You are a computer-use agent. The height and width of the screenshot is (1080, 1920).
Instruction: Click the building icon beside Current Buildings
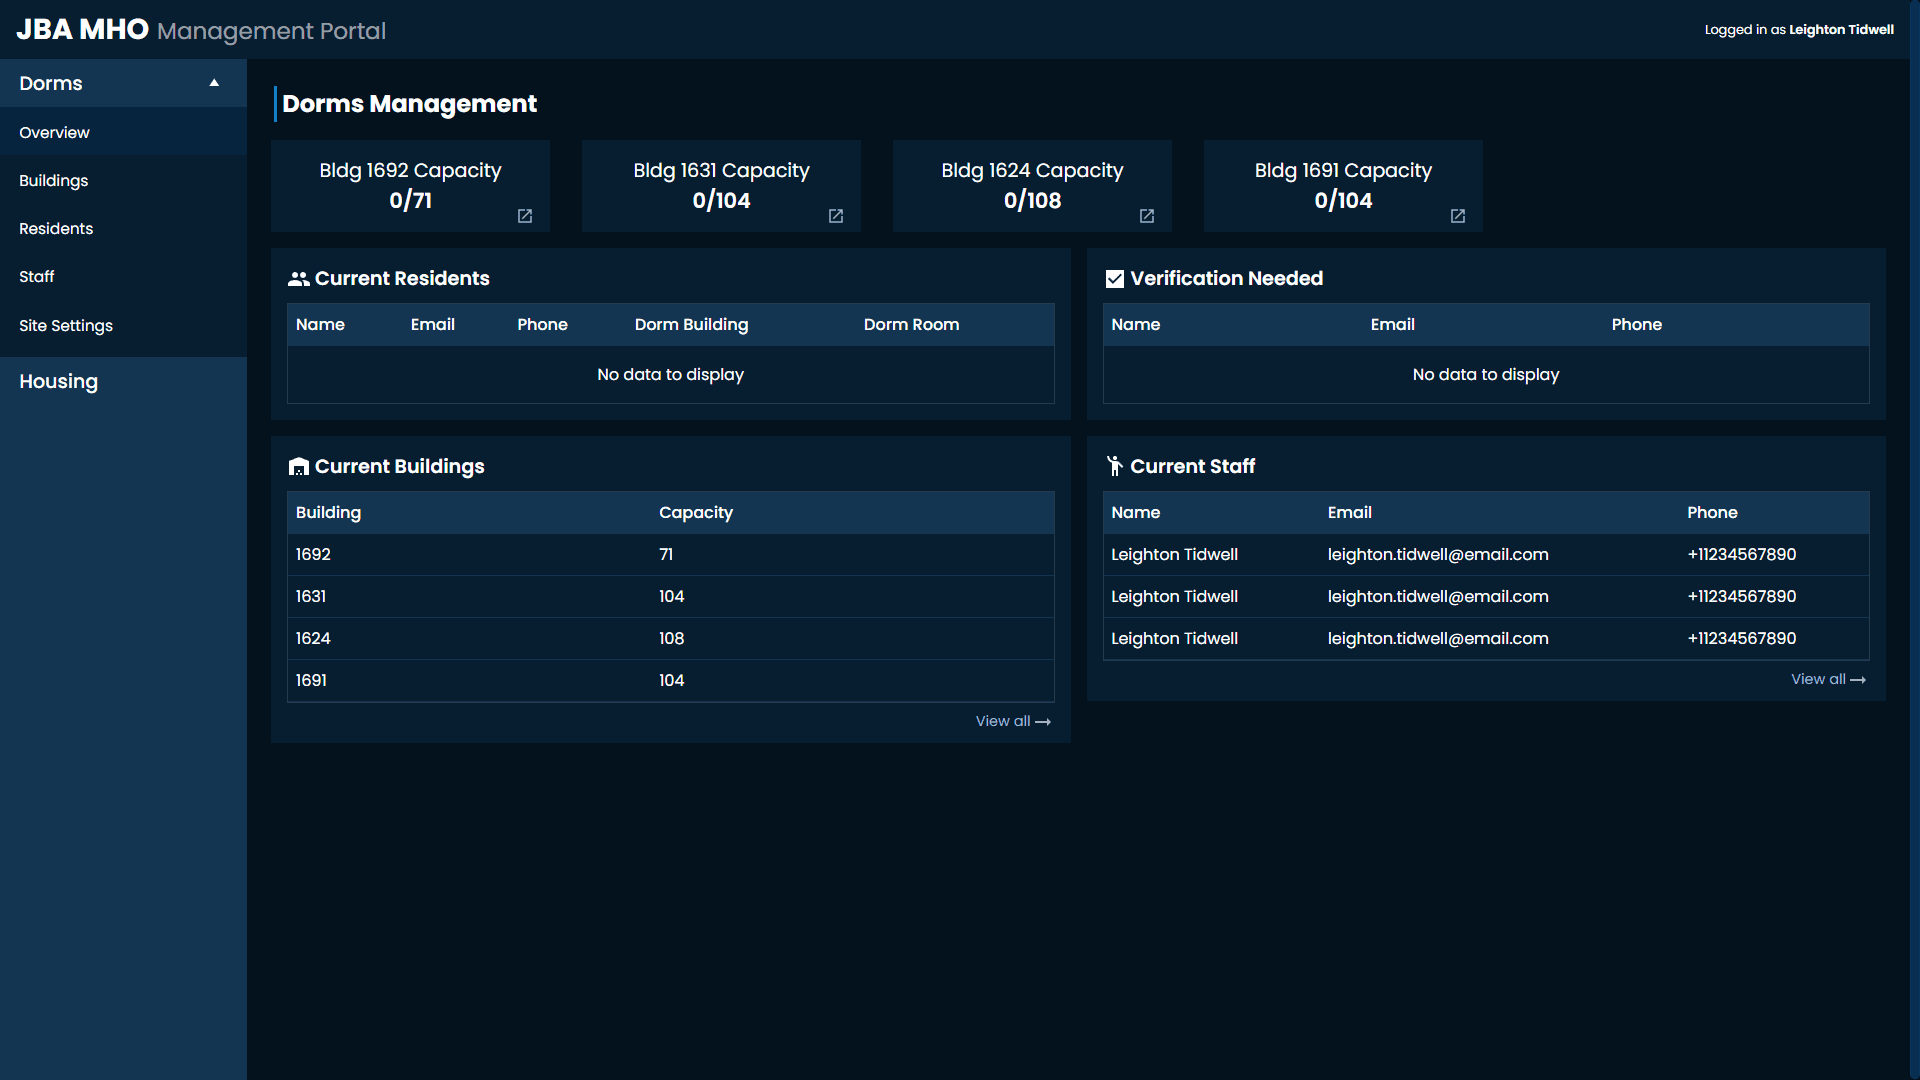(x=298, y=466)
